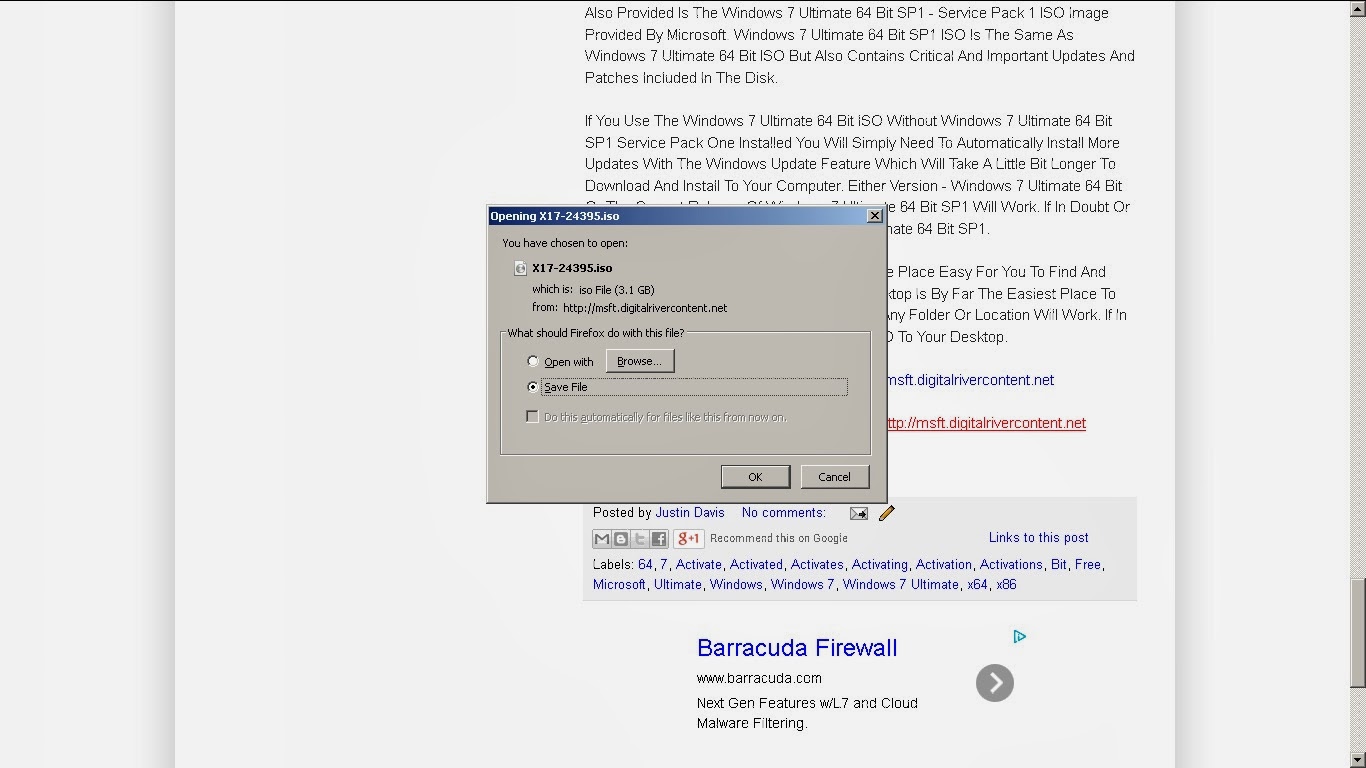
Task: Open the 'Windows 7 Ultimate' label link
Action: (x=901, y=584)
